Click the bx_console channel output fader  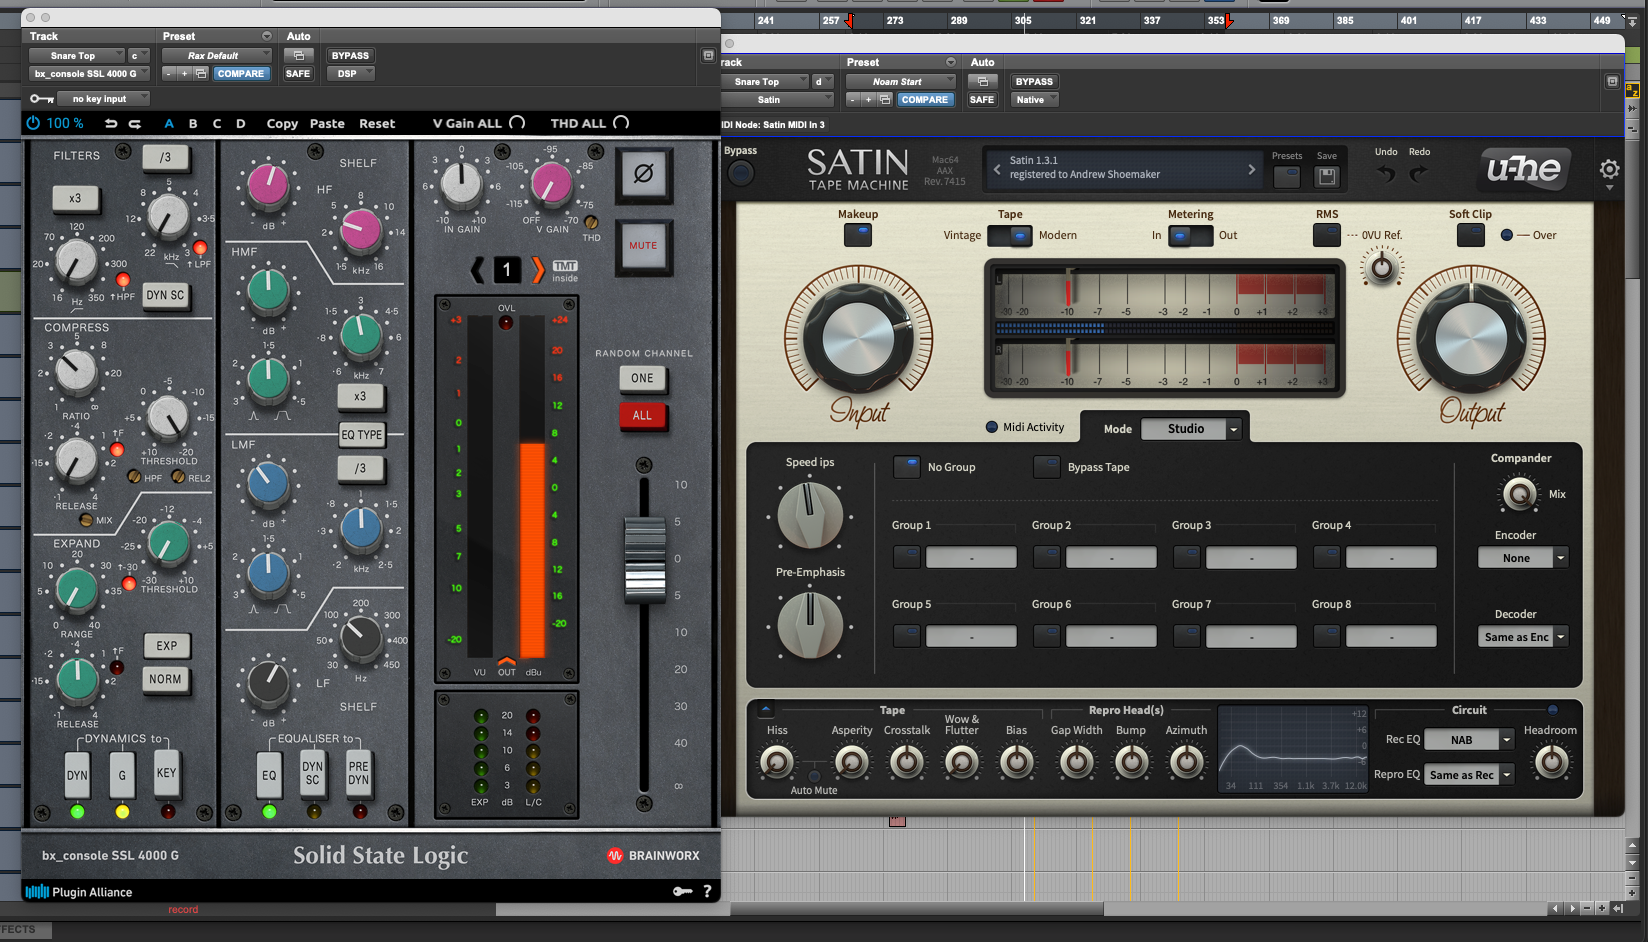[645, 558]
